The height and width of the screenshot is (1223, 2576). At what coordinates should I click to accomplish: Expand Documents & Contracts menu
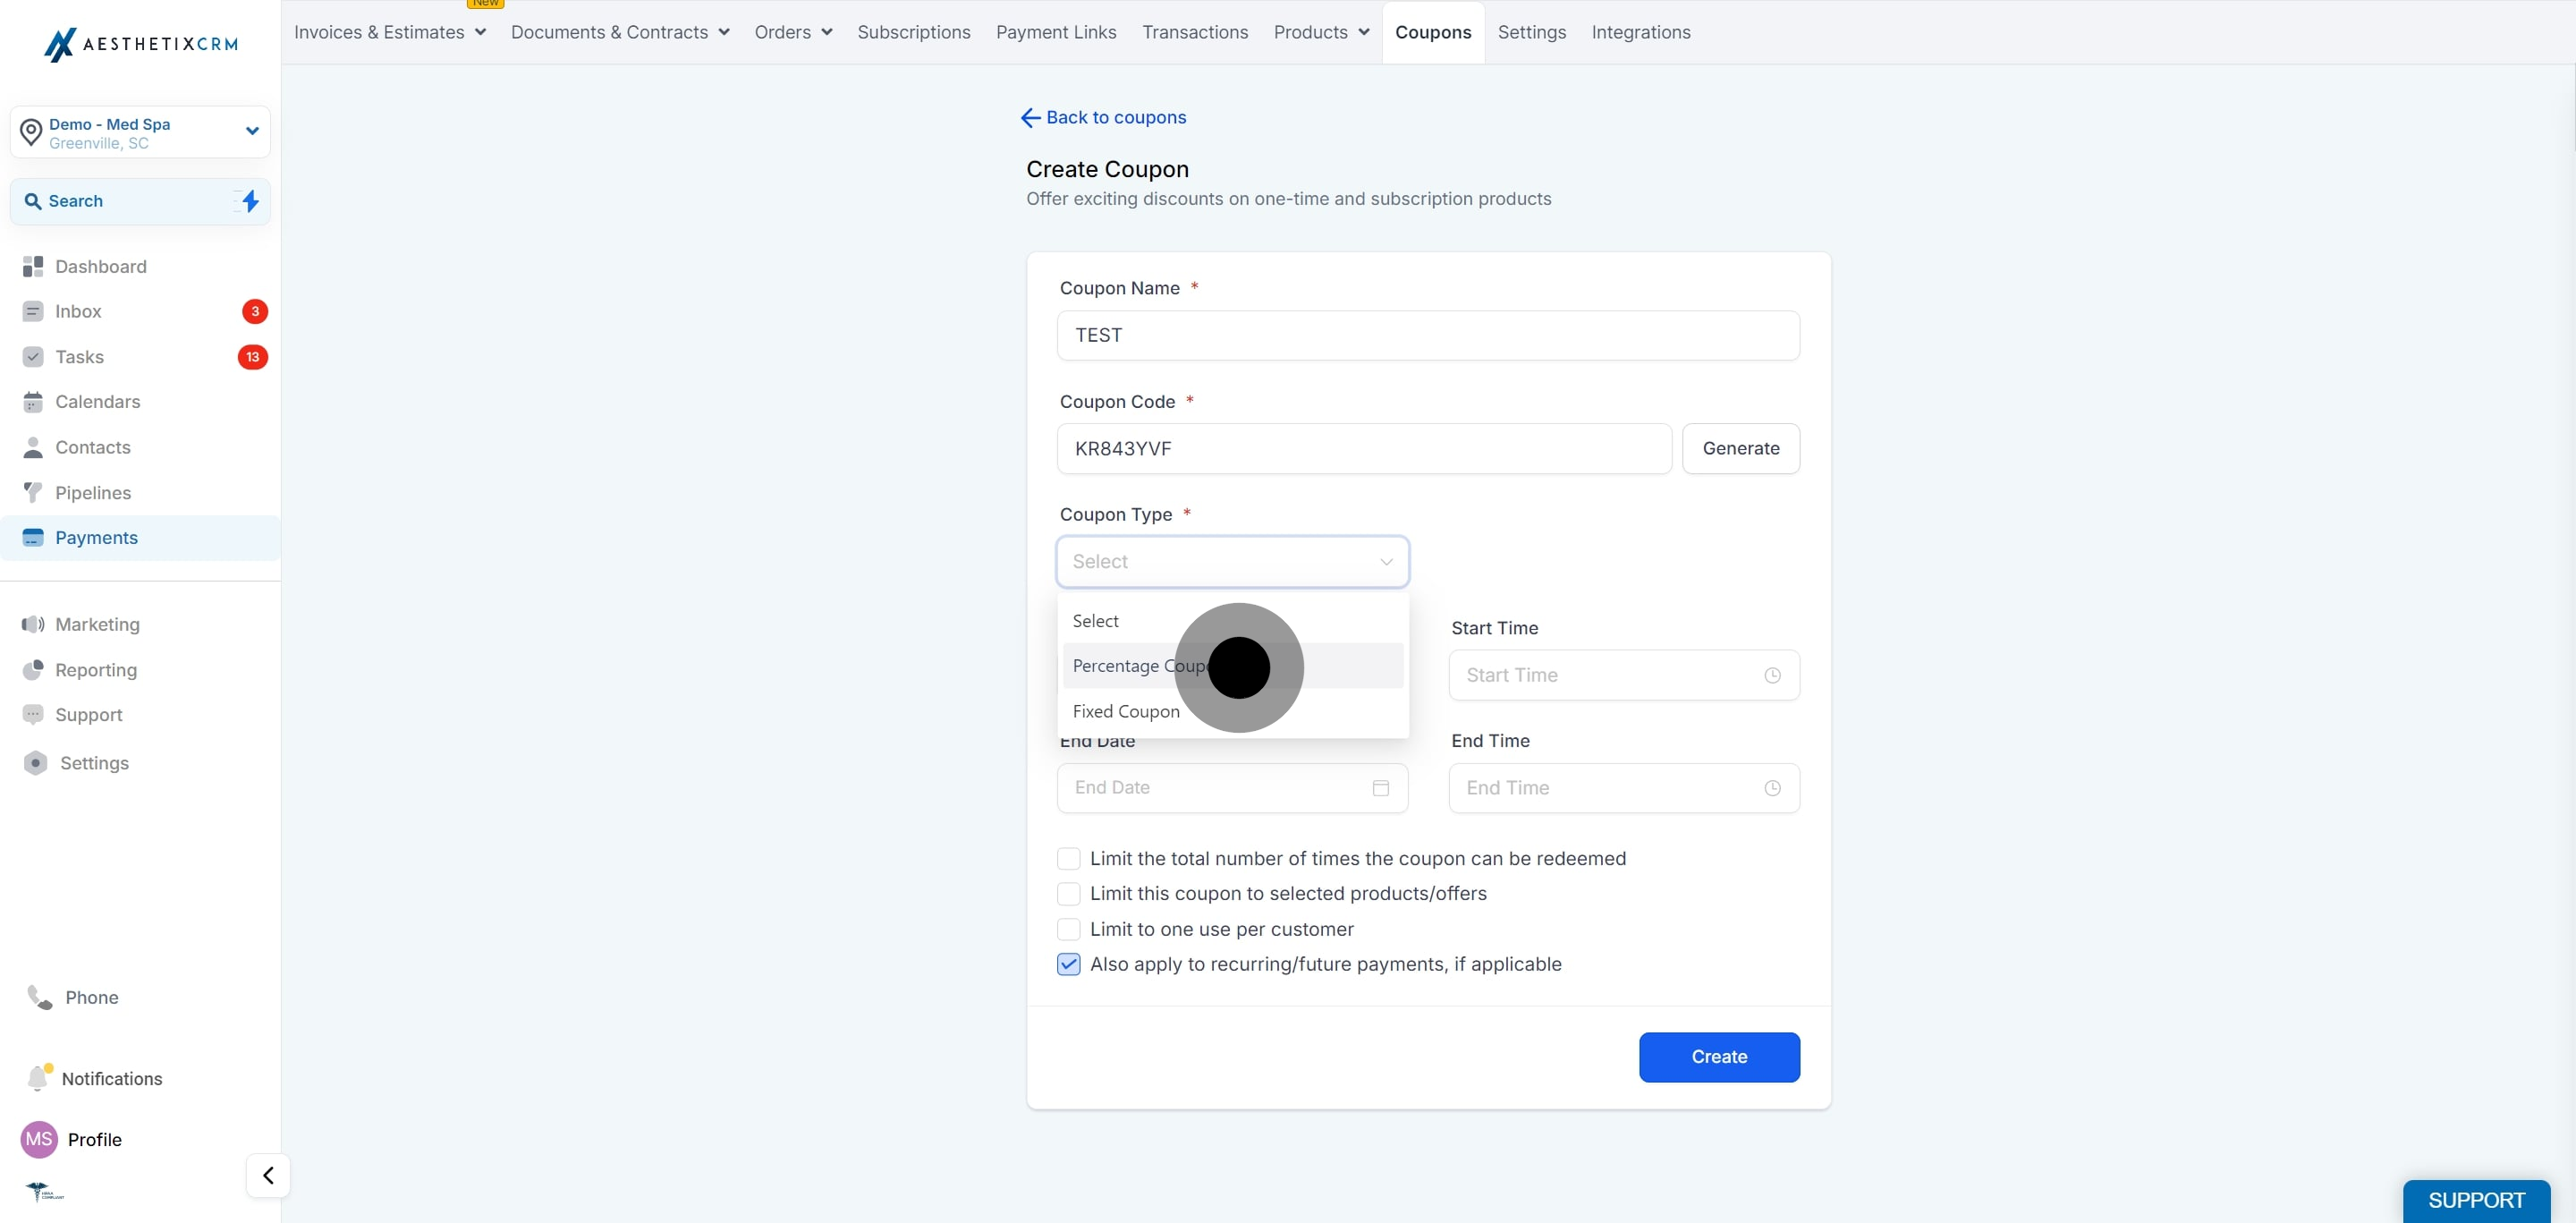click(x=620, y=32)
